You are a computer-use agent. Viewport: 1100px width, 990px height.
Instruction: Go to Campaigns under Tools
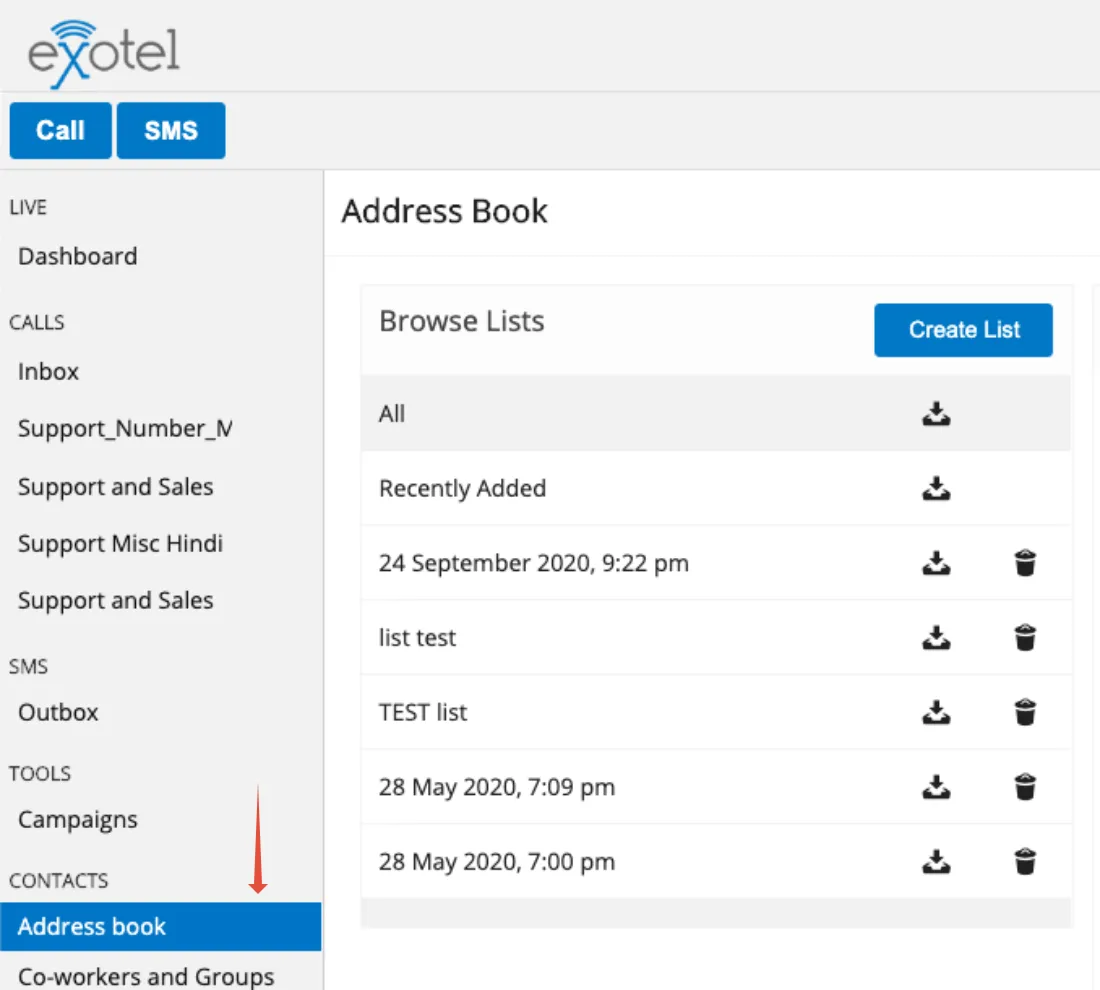[x=78, y=820]
